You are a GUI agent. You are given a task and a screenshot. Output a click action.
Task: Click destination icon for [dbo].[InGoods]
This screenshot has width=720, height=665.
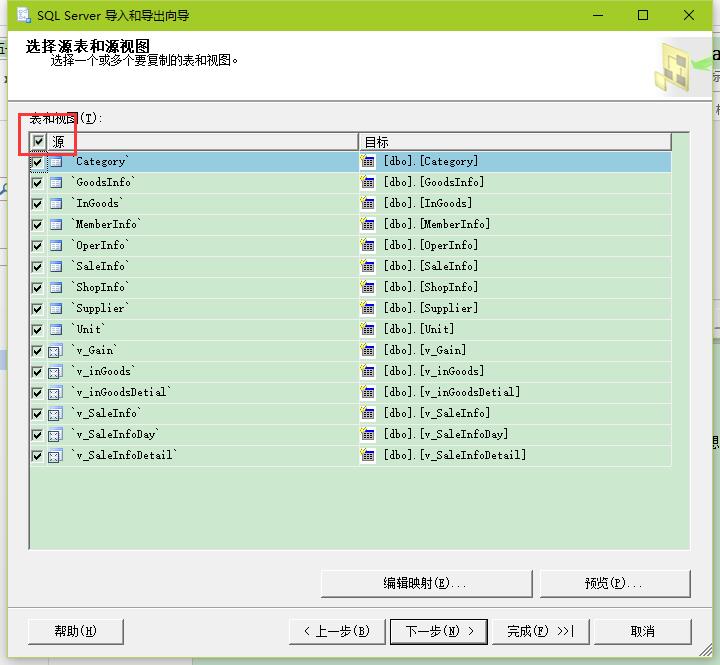click(367, 203)
